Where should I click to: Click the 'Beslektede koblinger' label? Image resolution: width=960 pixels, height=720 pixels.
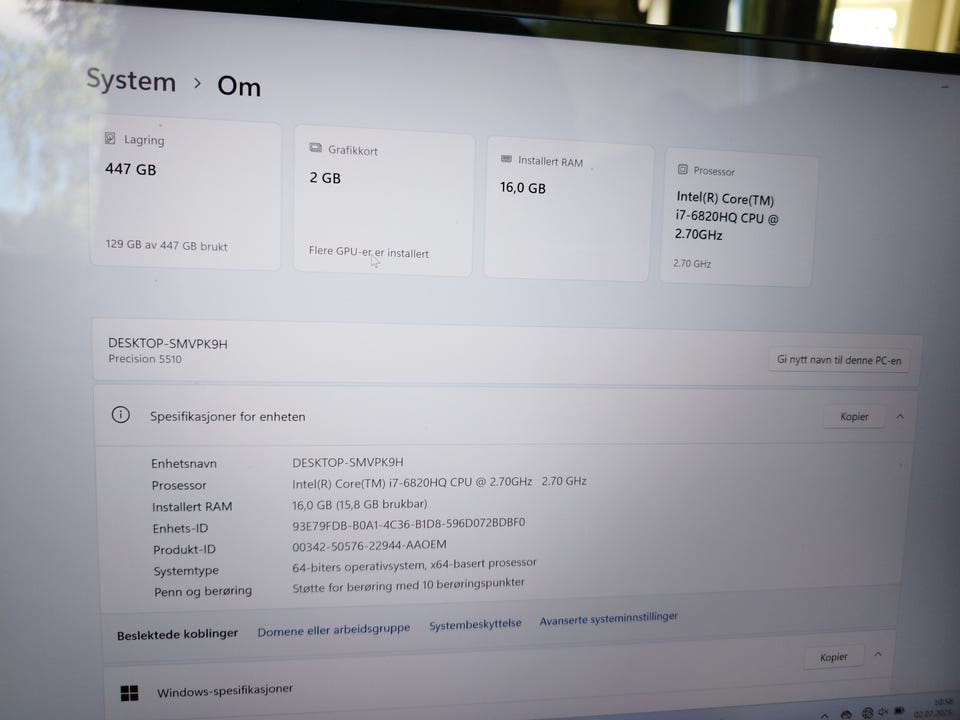tap(177, 634)
